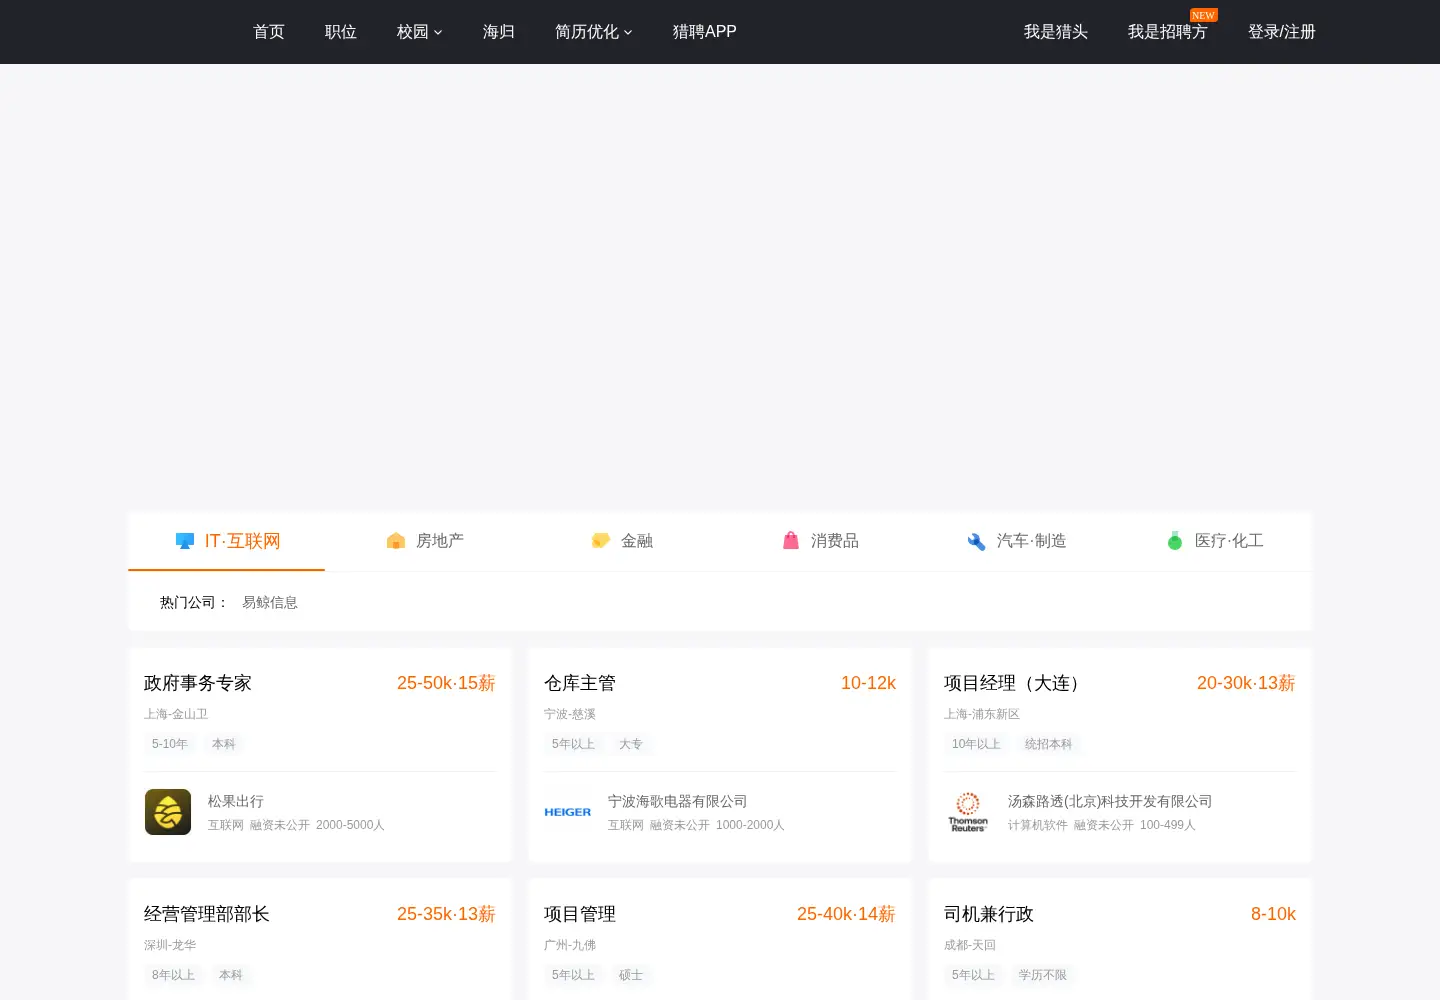Switch to the 消费品 tab
The image size is (1440, 1000).
(819, 541)
